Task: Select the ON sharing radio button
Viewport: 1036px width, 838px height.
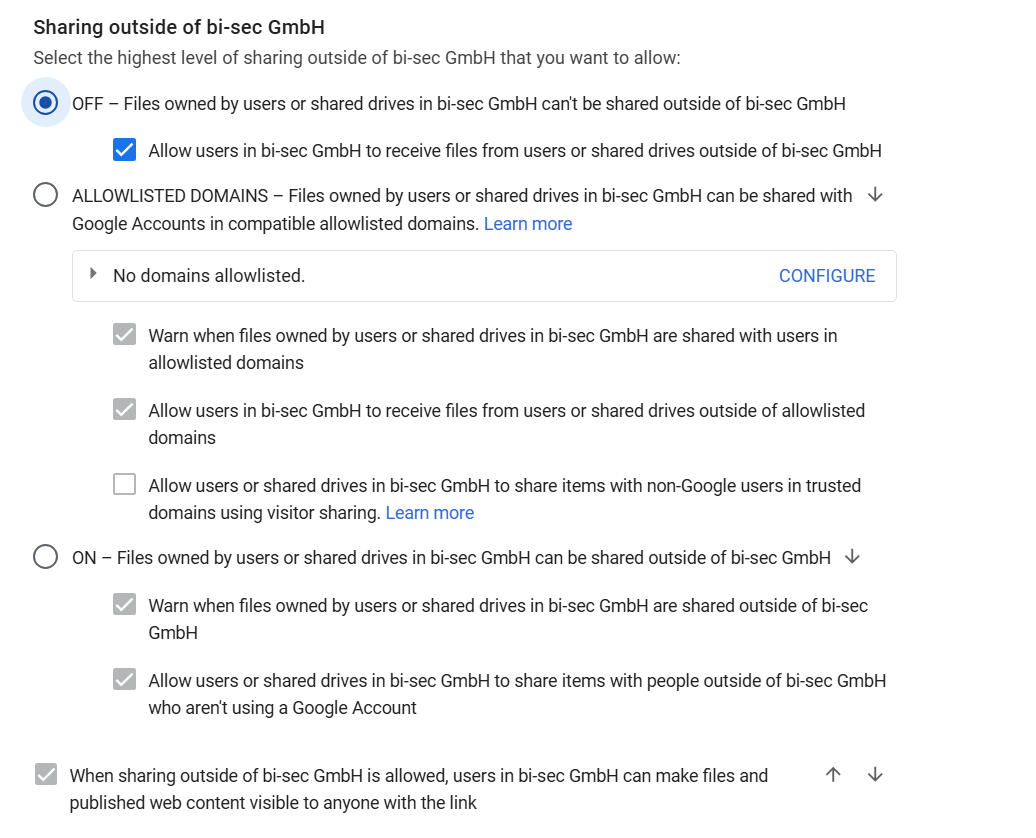Action: pyautogui.click(x=46, y=557)
